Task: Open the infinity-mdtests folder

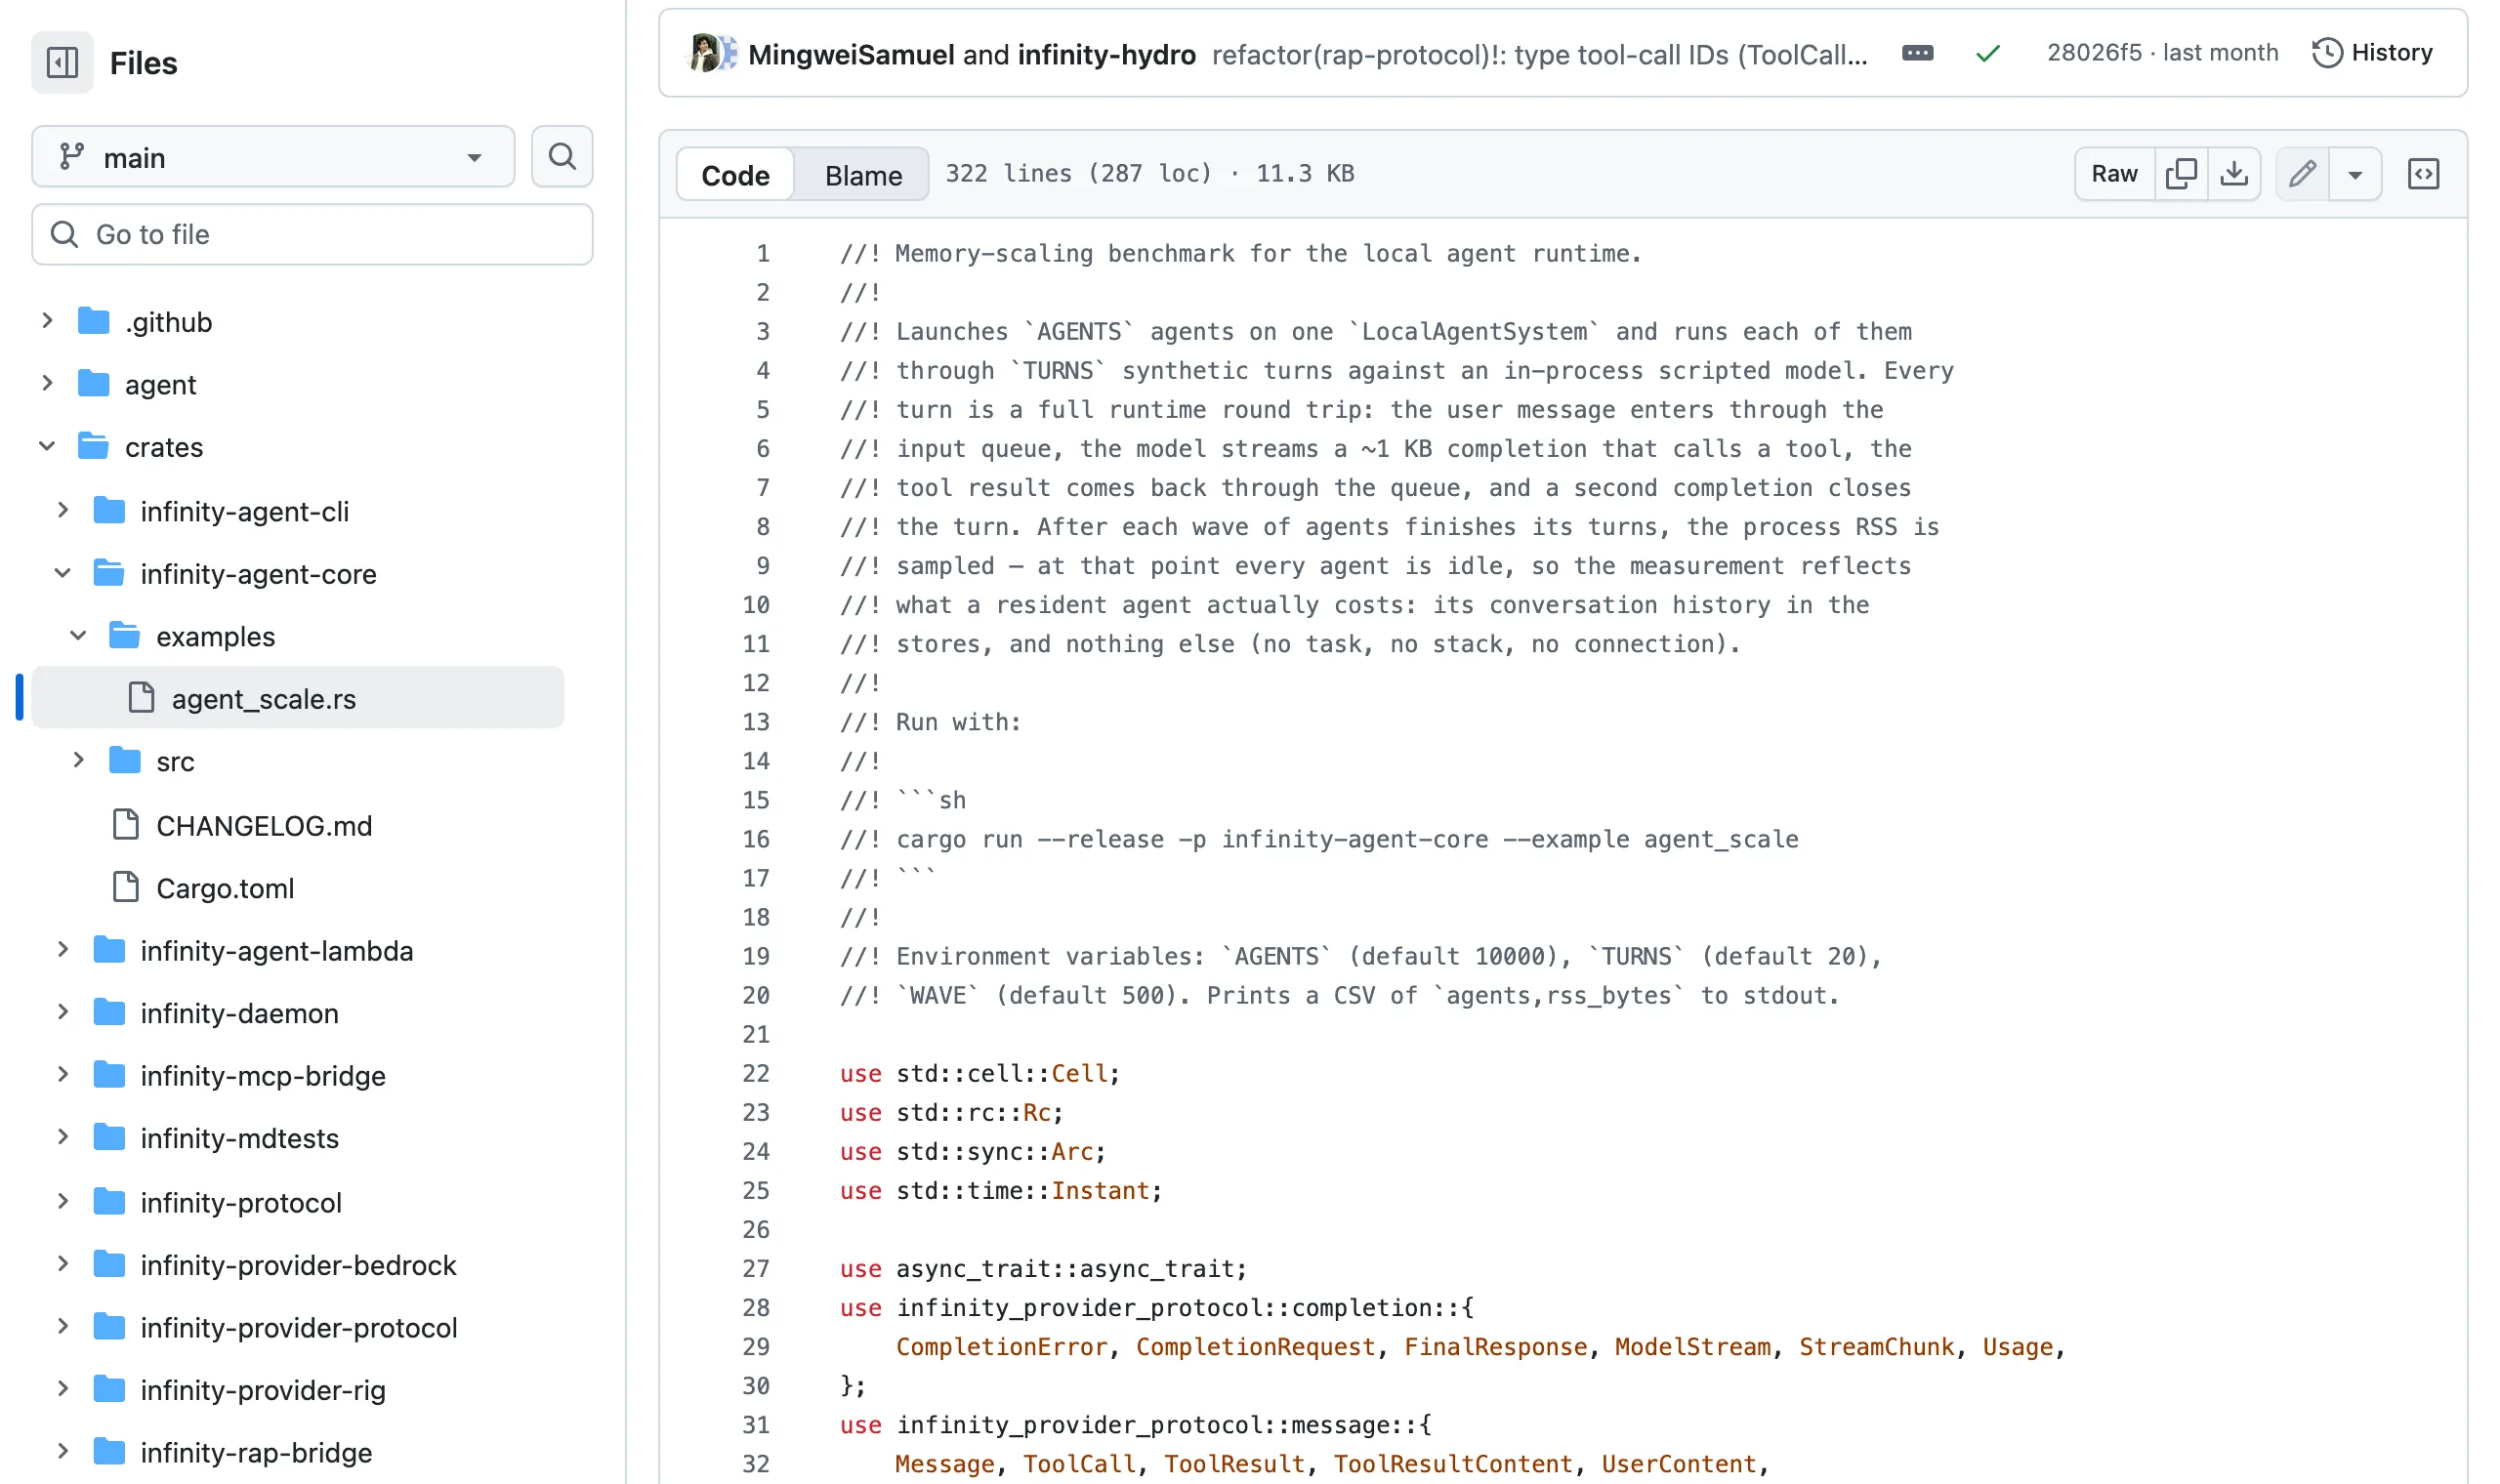Action: click(x=240, y=1139)
